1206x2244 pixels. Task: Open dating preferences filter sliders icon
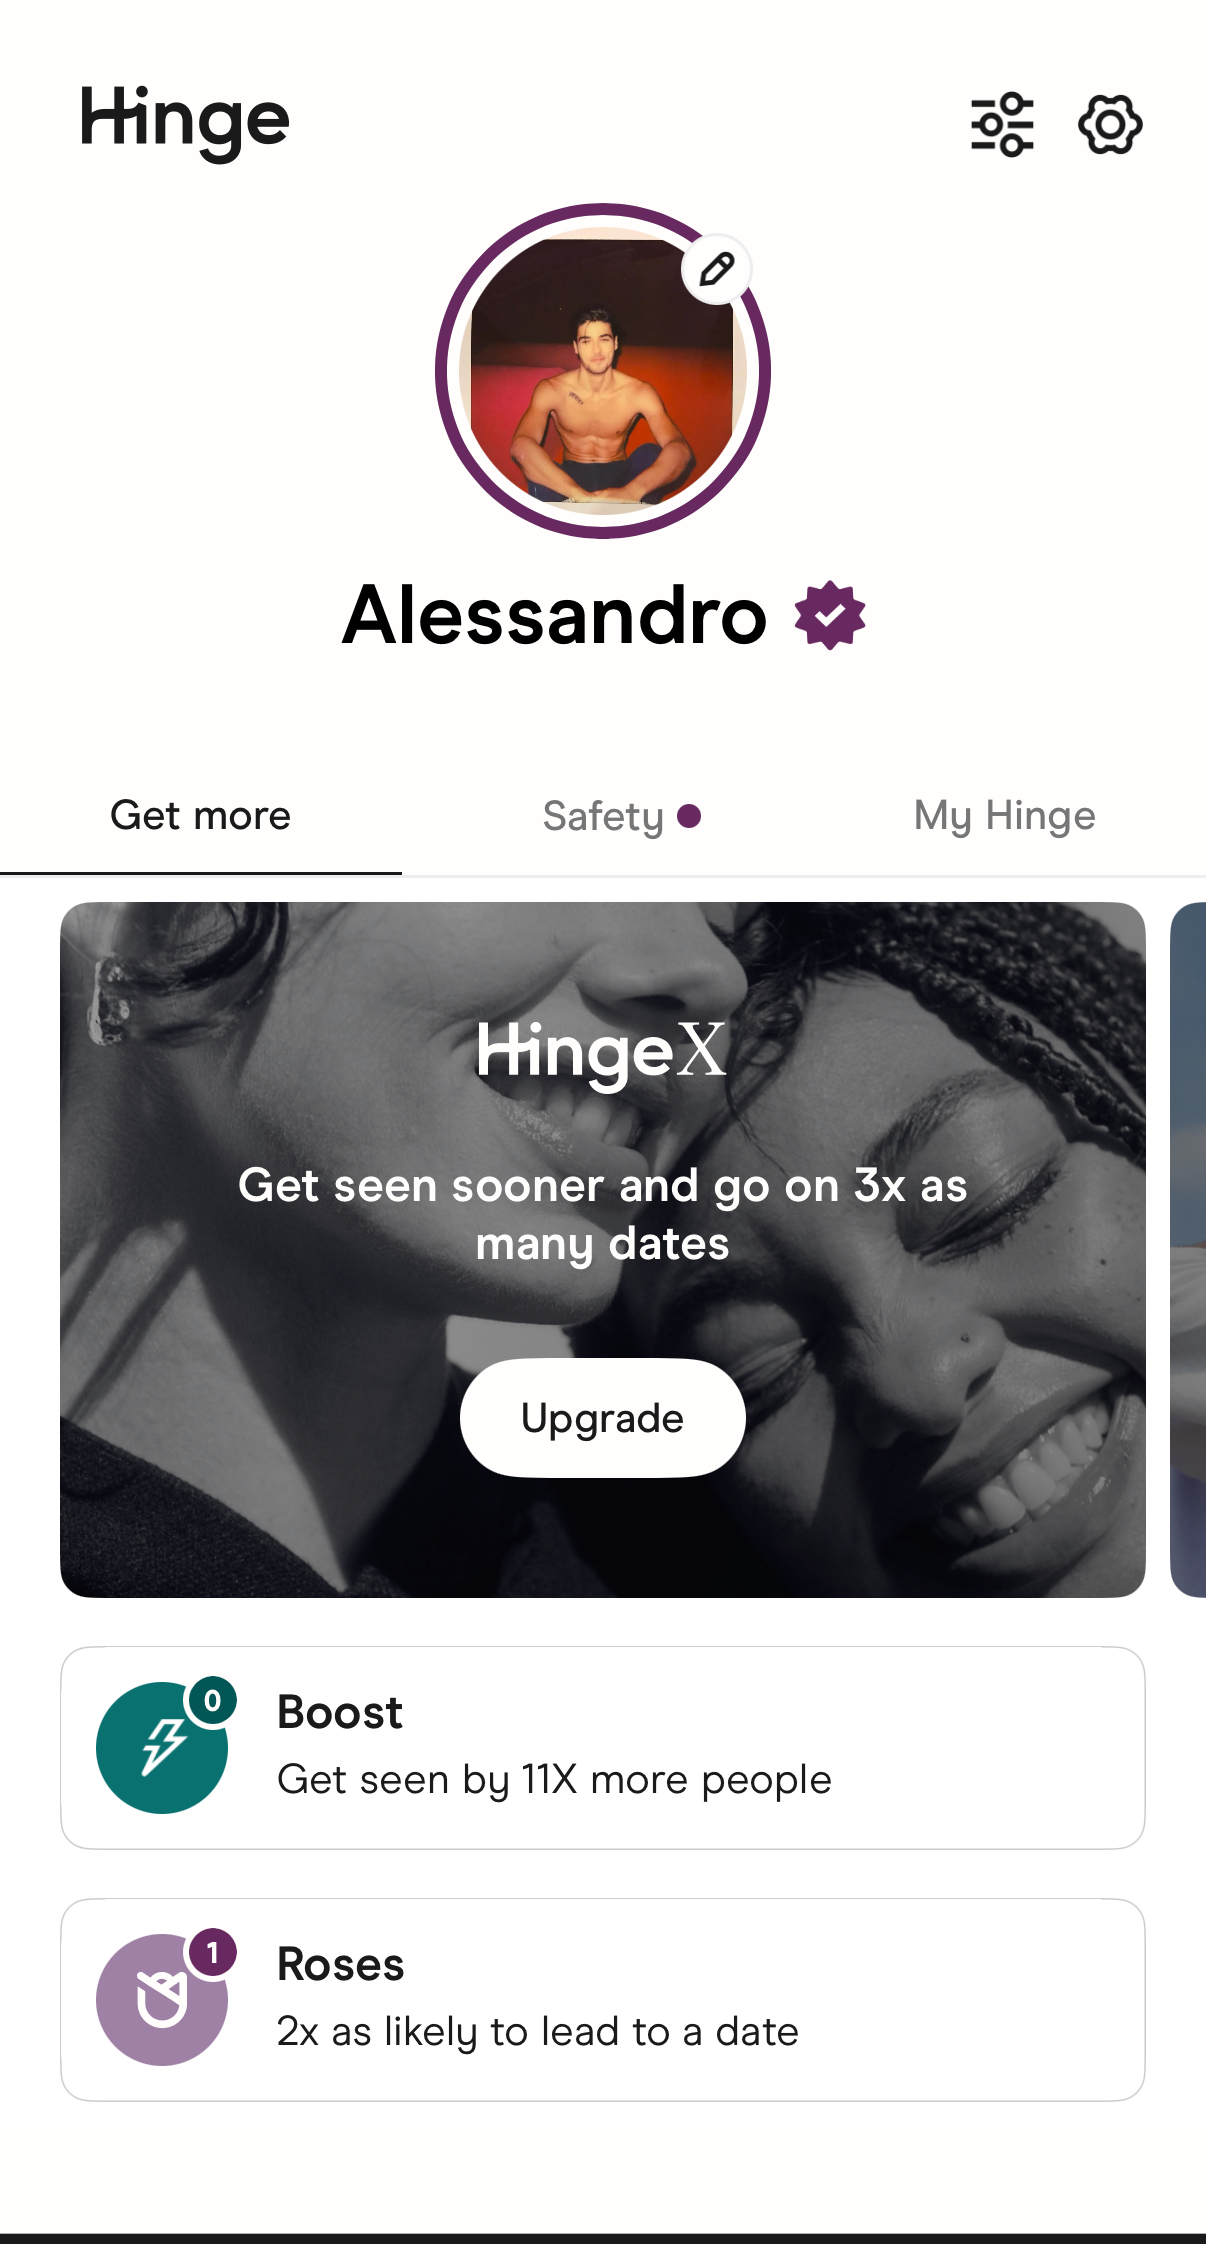point(1002,125)
